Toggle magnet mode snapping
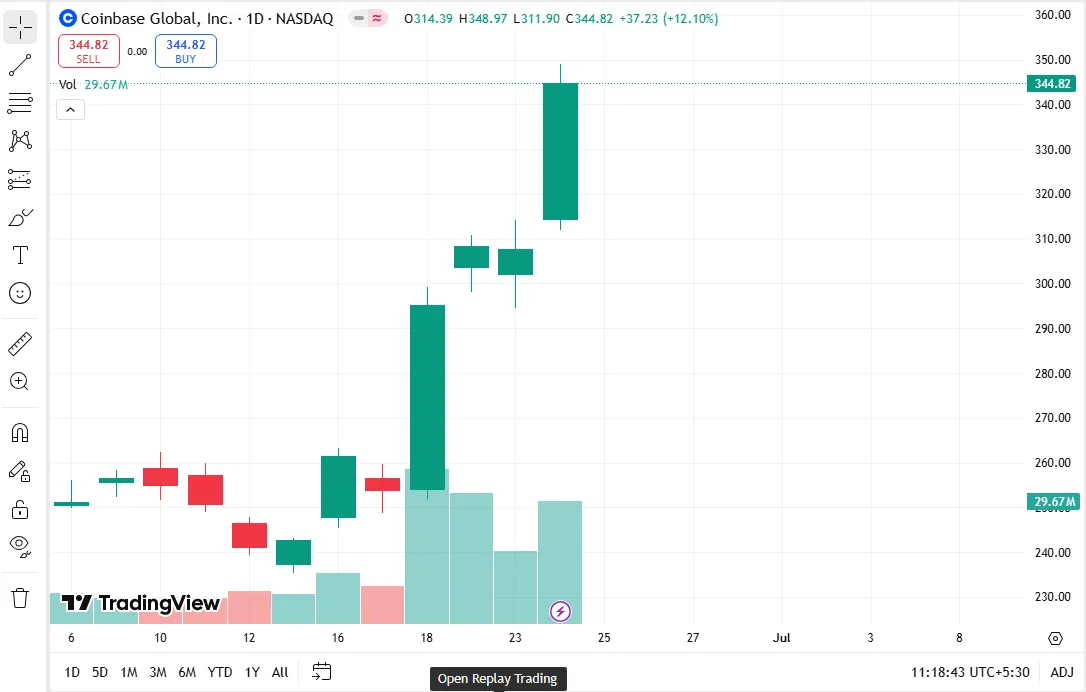The height and width of the screenshot is (692, 1086). click(20, 432)
